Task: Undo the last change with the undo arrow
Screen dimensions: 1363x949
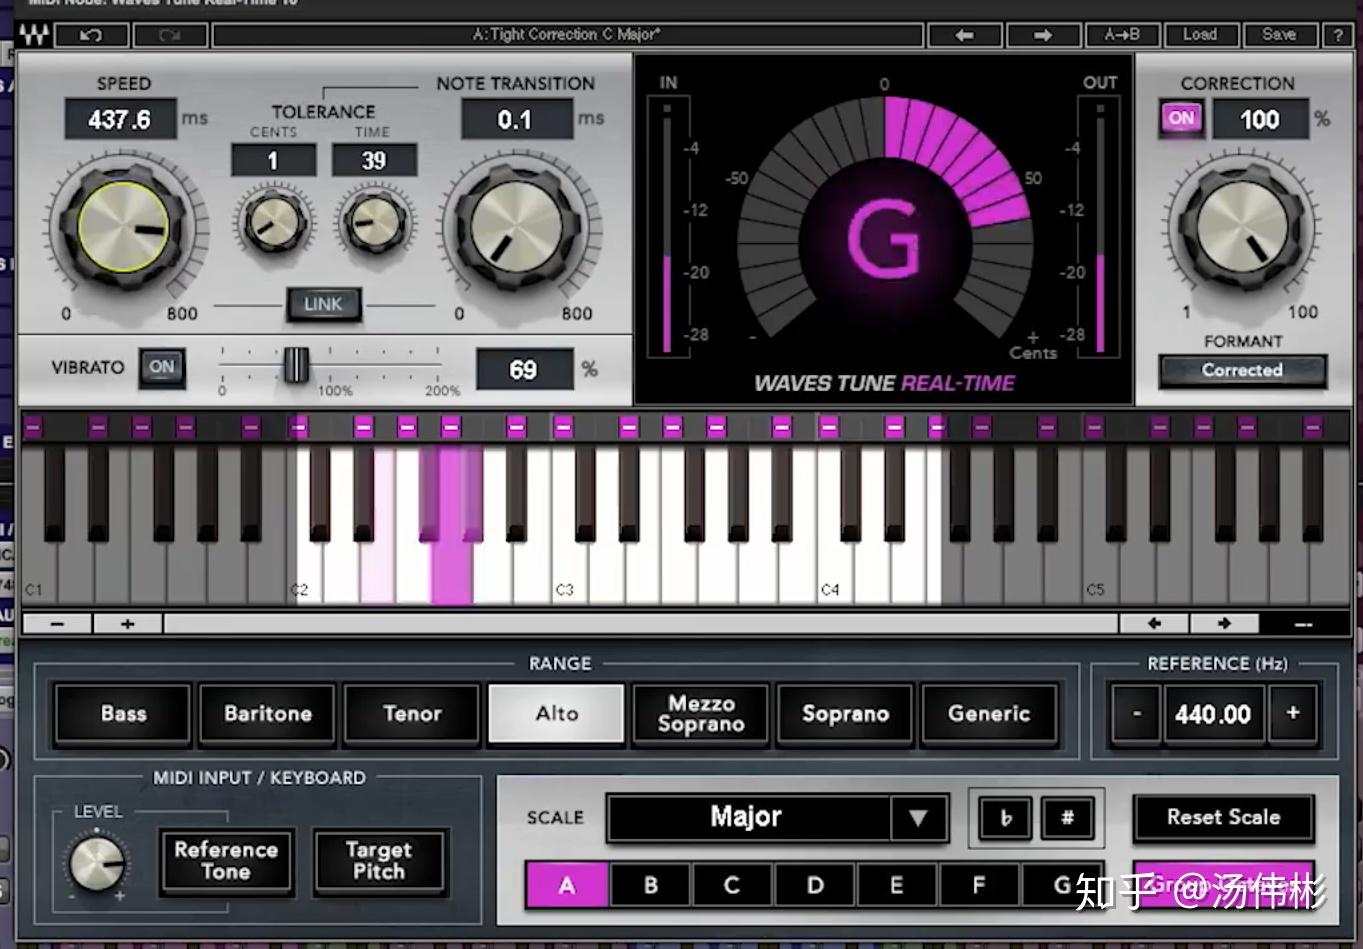Action: tap(91, 35)
